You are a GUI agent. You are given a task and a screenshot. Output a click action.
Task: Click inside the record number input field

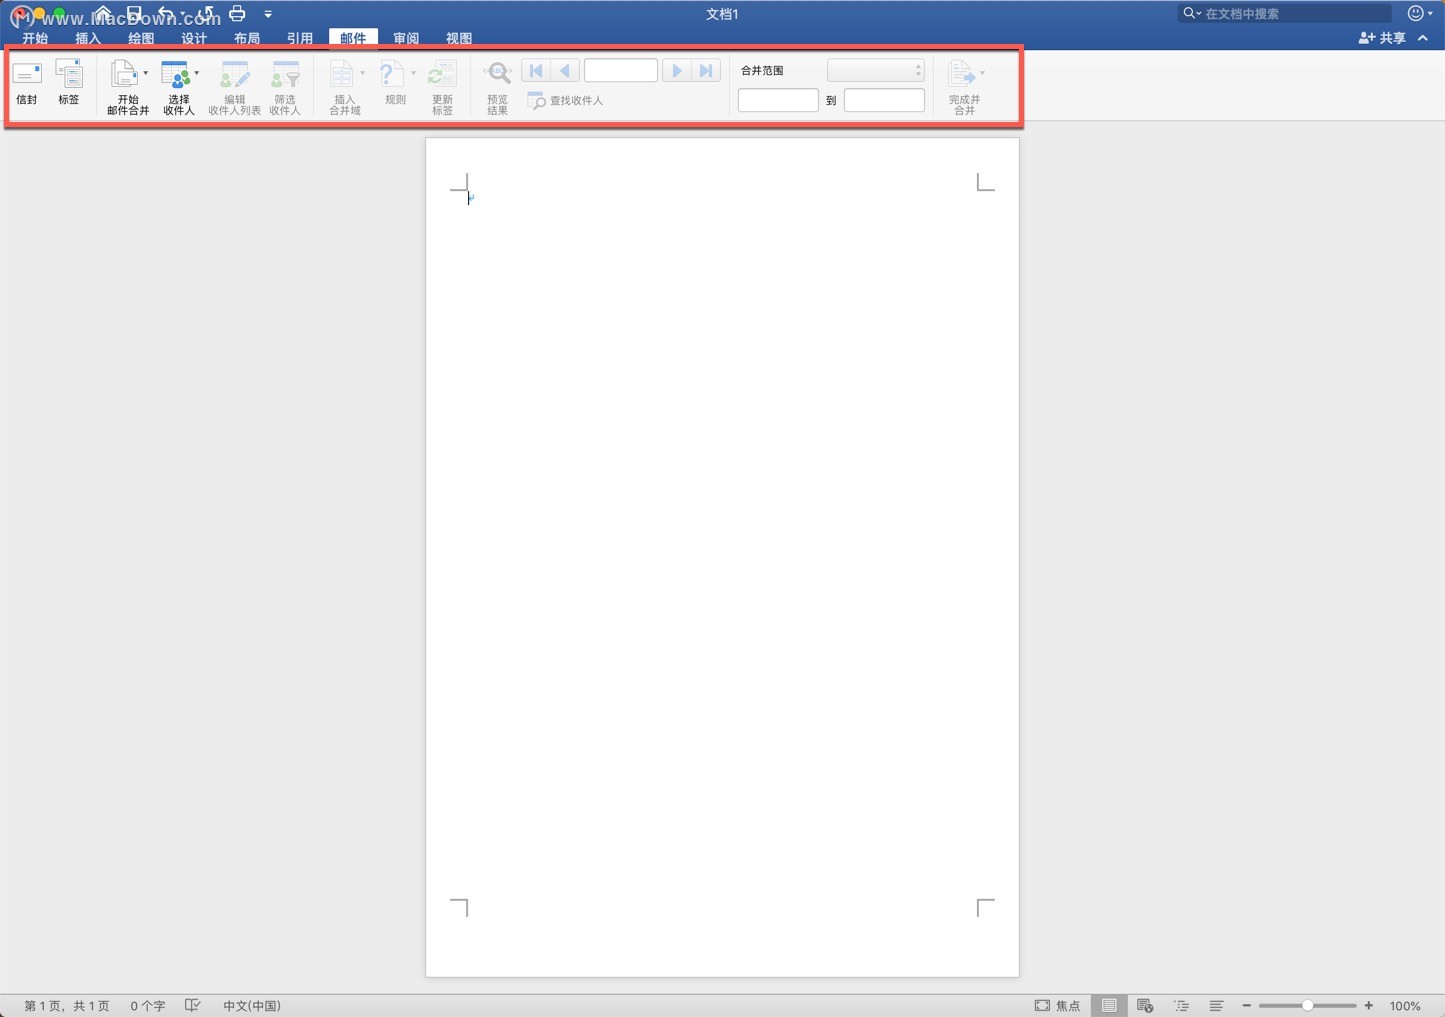tap(620, 70)
